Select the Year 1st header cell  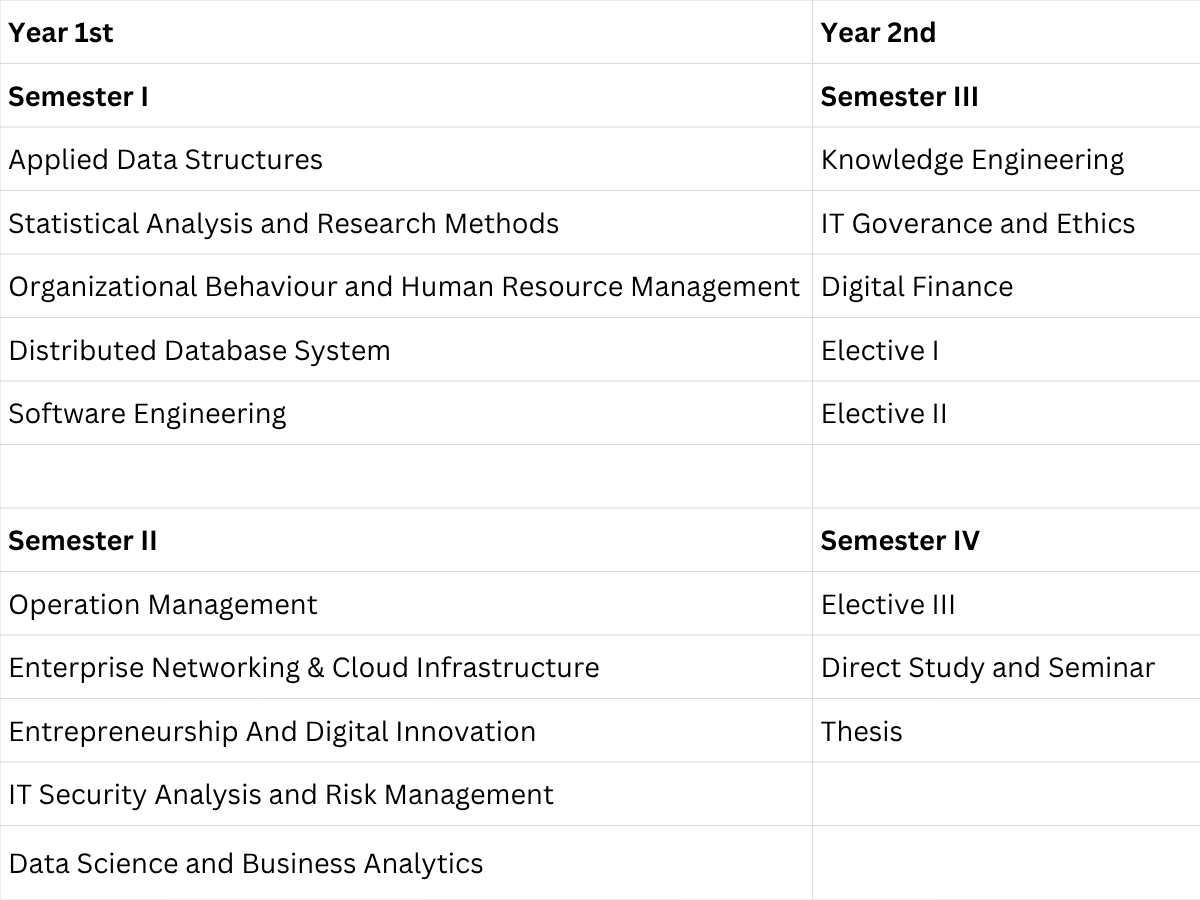click(406, 32)
